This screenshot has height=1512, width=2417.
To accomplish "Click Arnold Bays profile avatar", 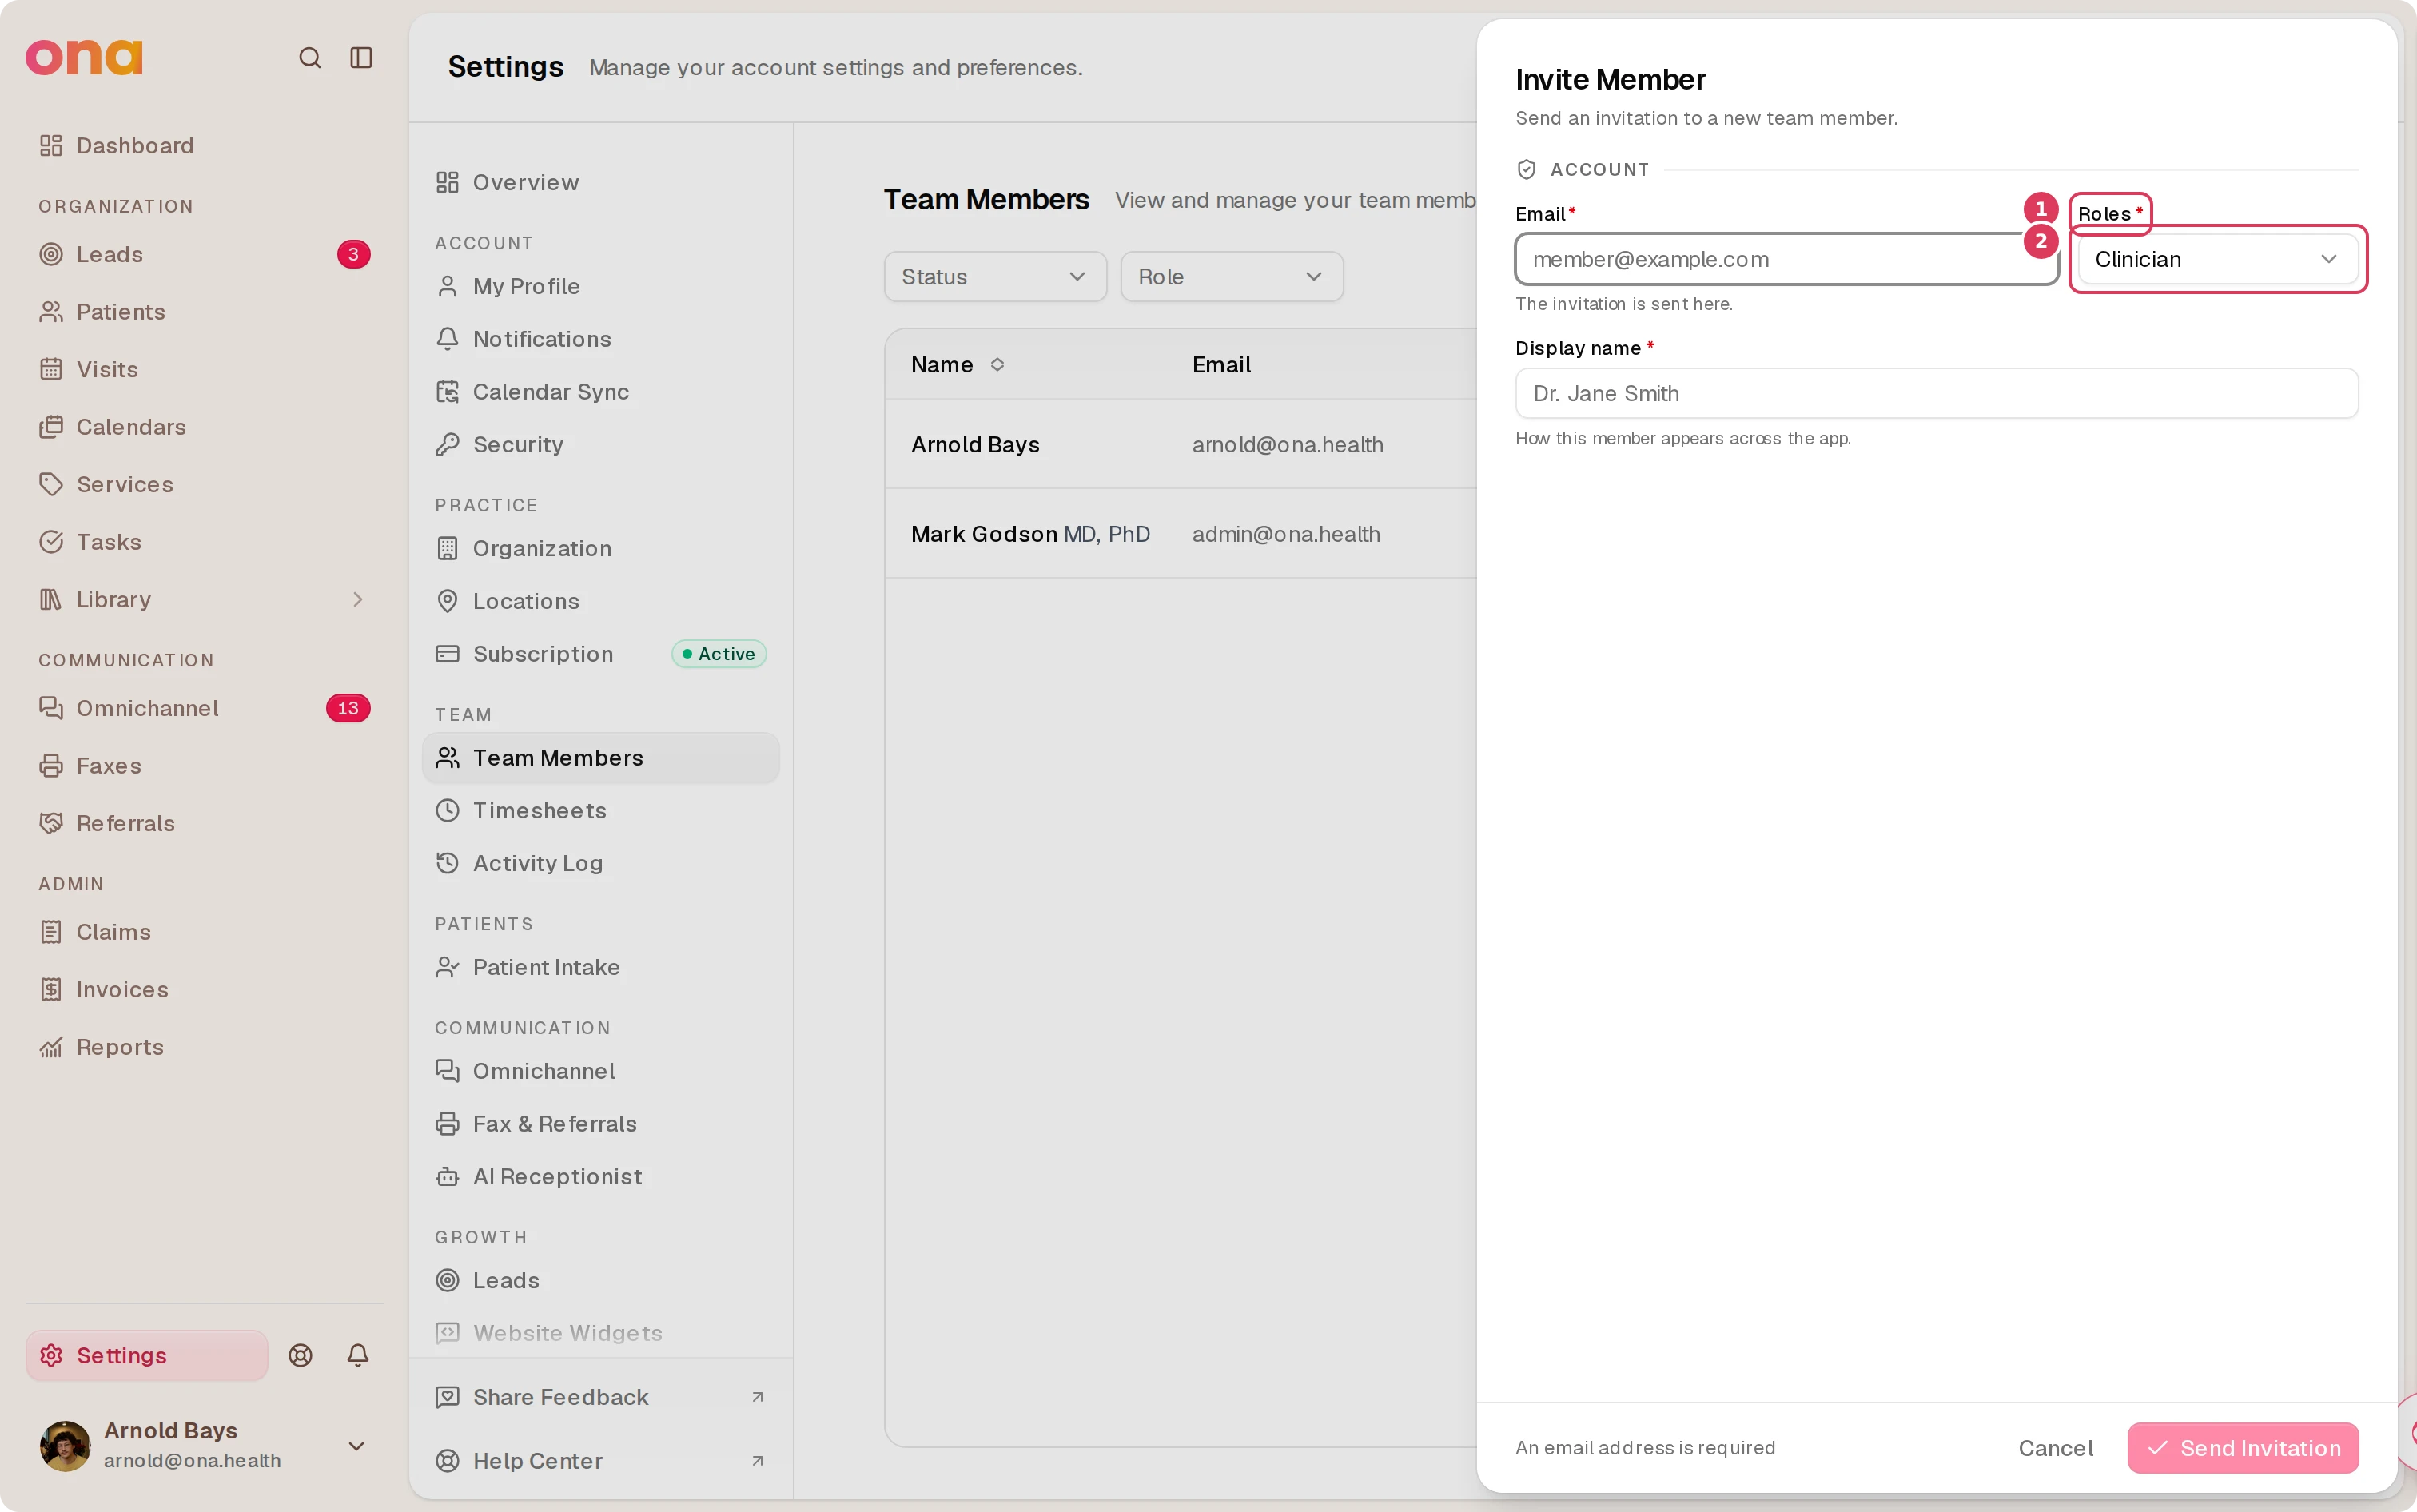I will [x=65, y=1445].
